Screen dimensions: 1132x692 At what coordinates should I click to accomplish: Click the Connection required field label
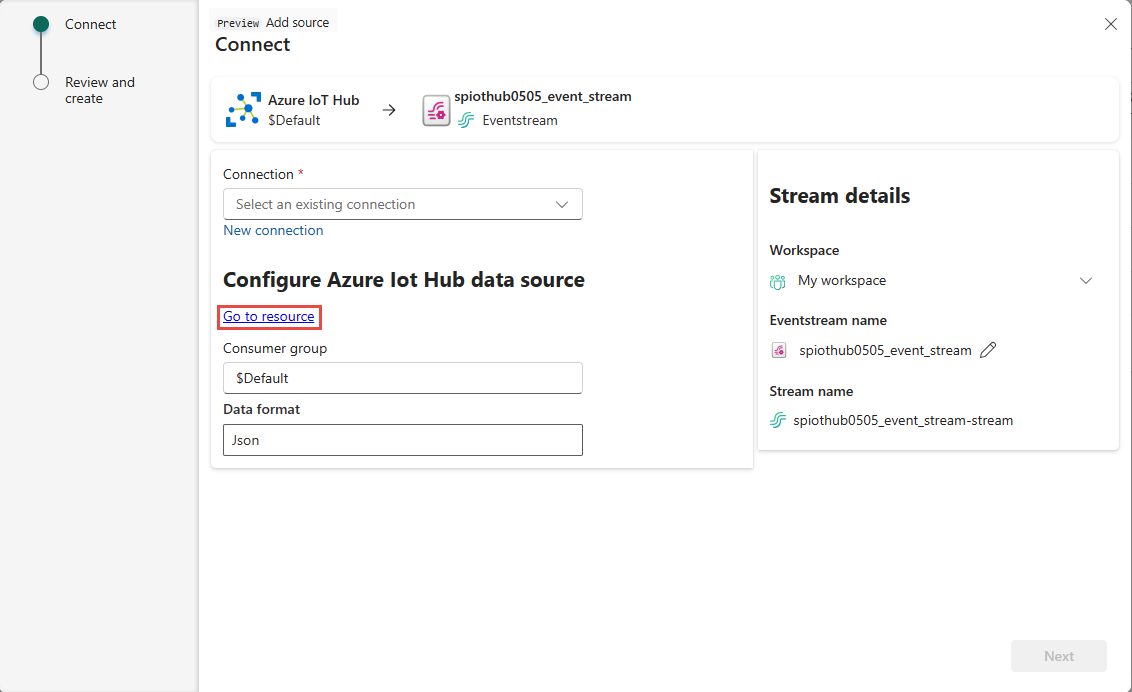click(263, 174)
